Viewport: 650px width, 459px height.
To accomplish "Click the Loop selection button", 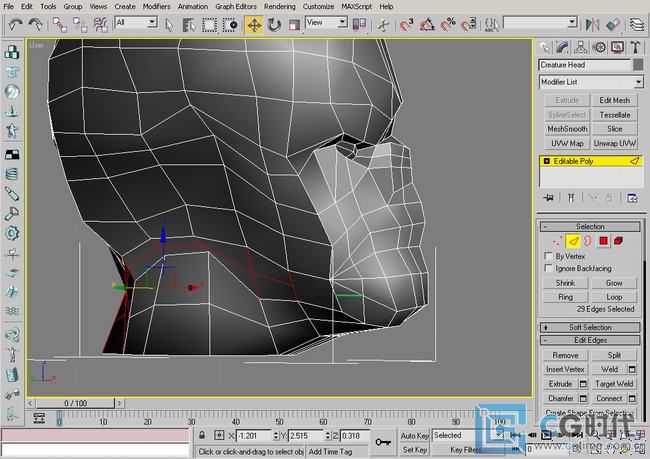I will pyautogui.click(x=614, y=297).
